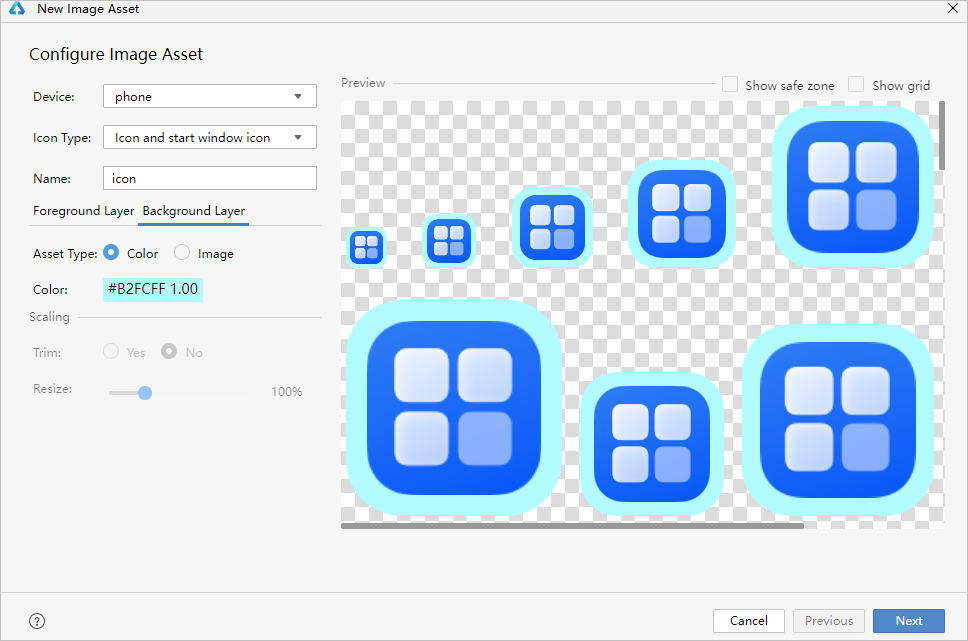Click the DevEco app logo in title bar

point(18,10)
